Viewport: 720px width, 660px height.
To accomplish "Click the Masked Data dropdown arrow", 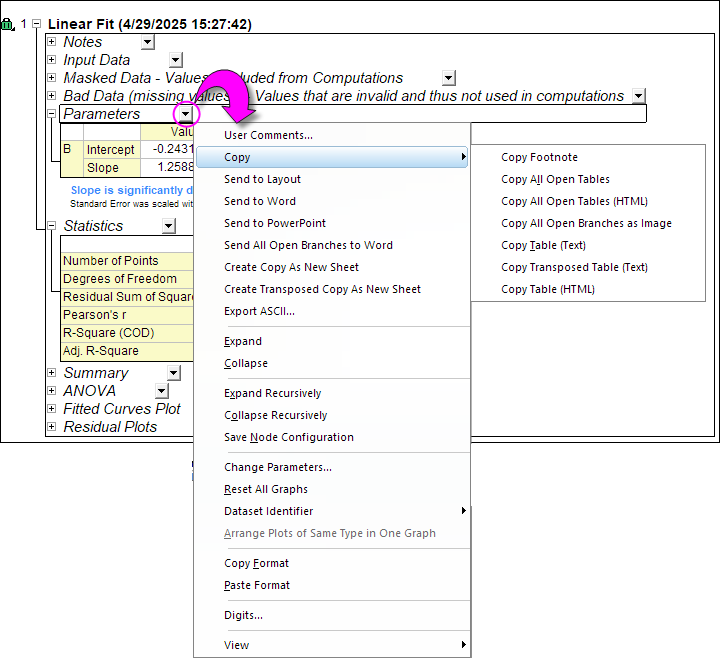I will 448,78.
